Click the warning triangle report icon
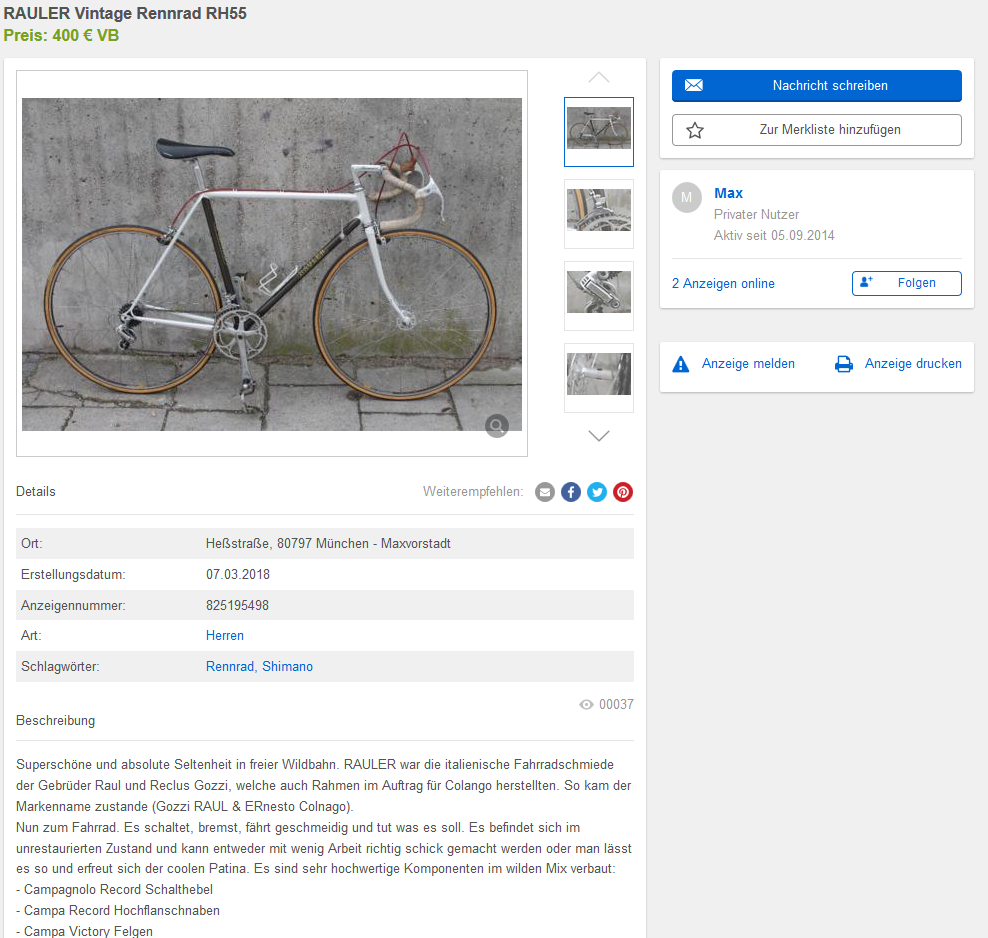The image size is (988, 938). [681, 364]
